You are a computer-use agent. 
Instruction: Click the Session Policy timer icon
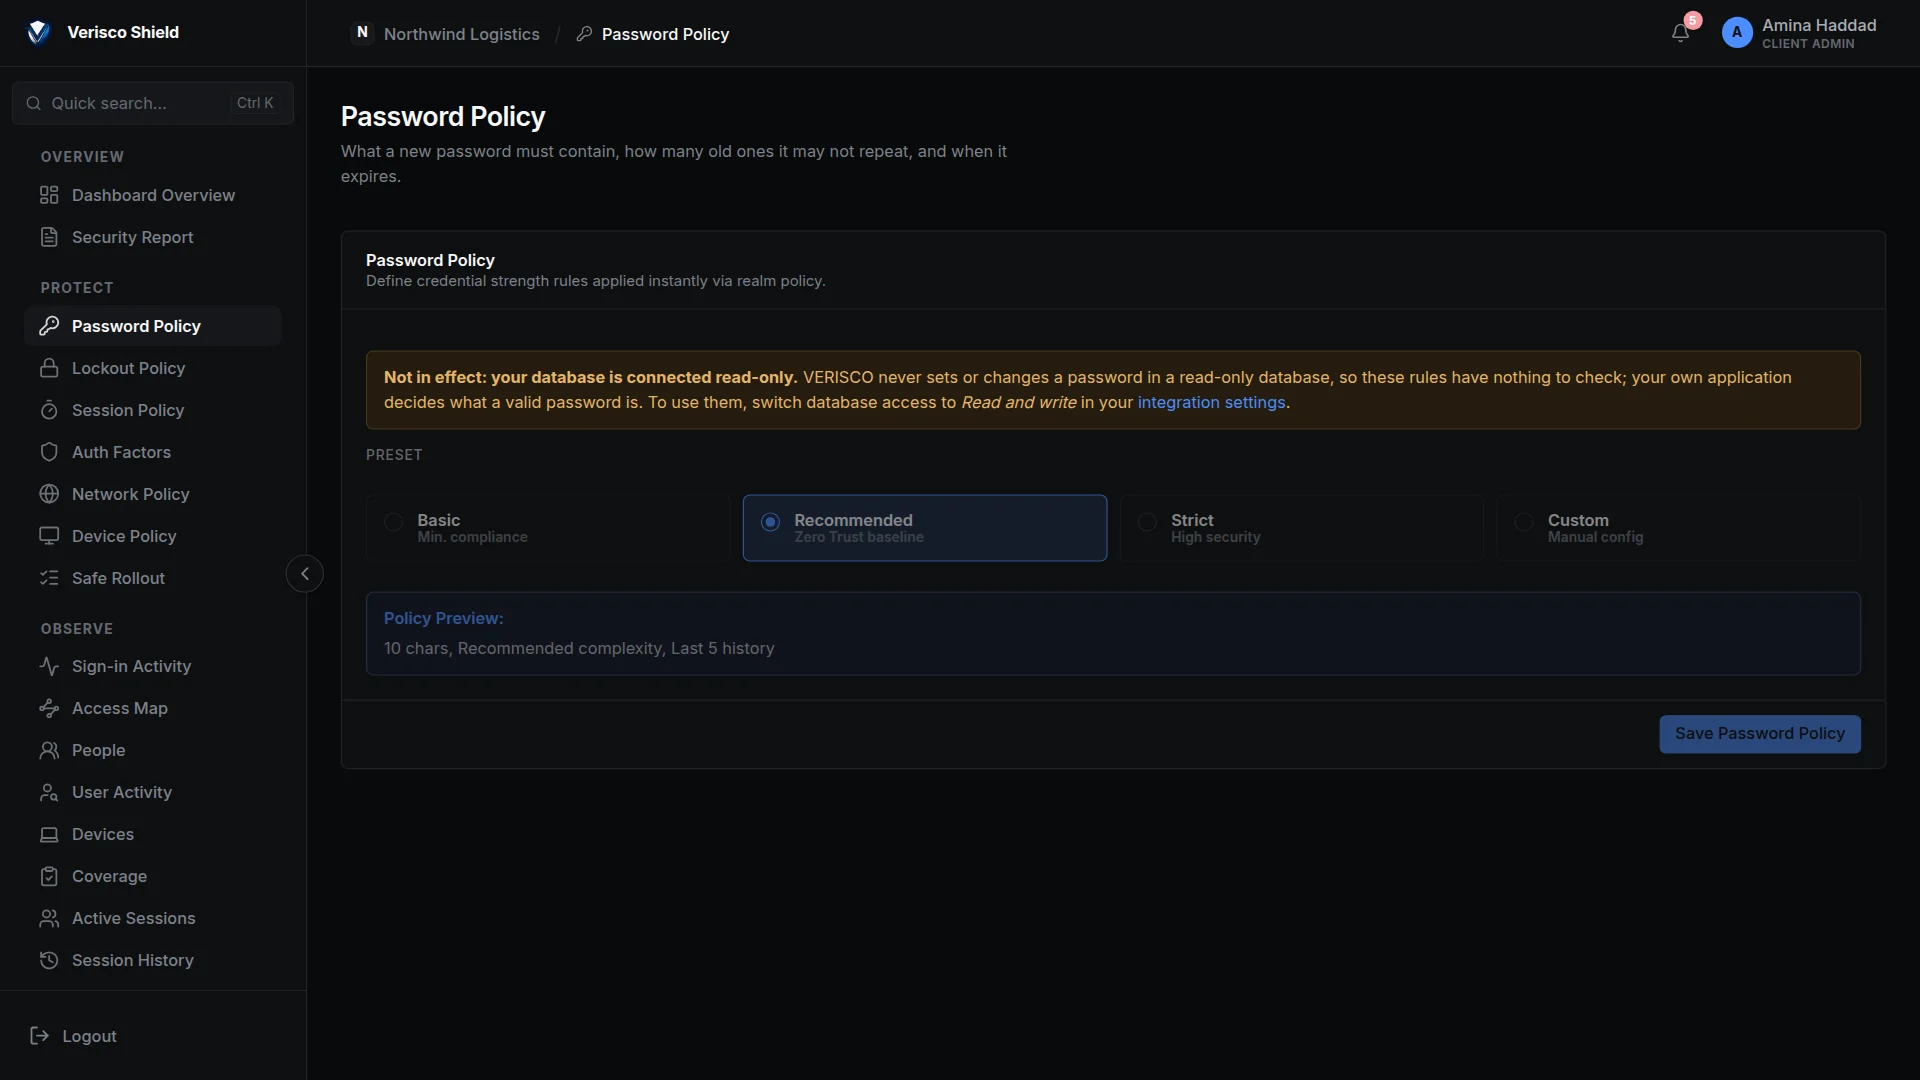click(x=49, y=410)
